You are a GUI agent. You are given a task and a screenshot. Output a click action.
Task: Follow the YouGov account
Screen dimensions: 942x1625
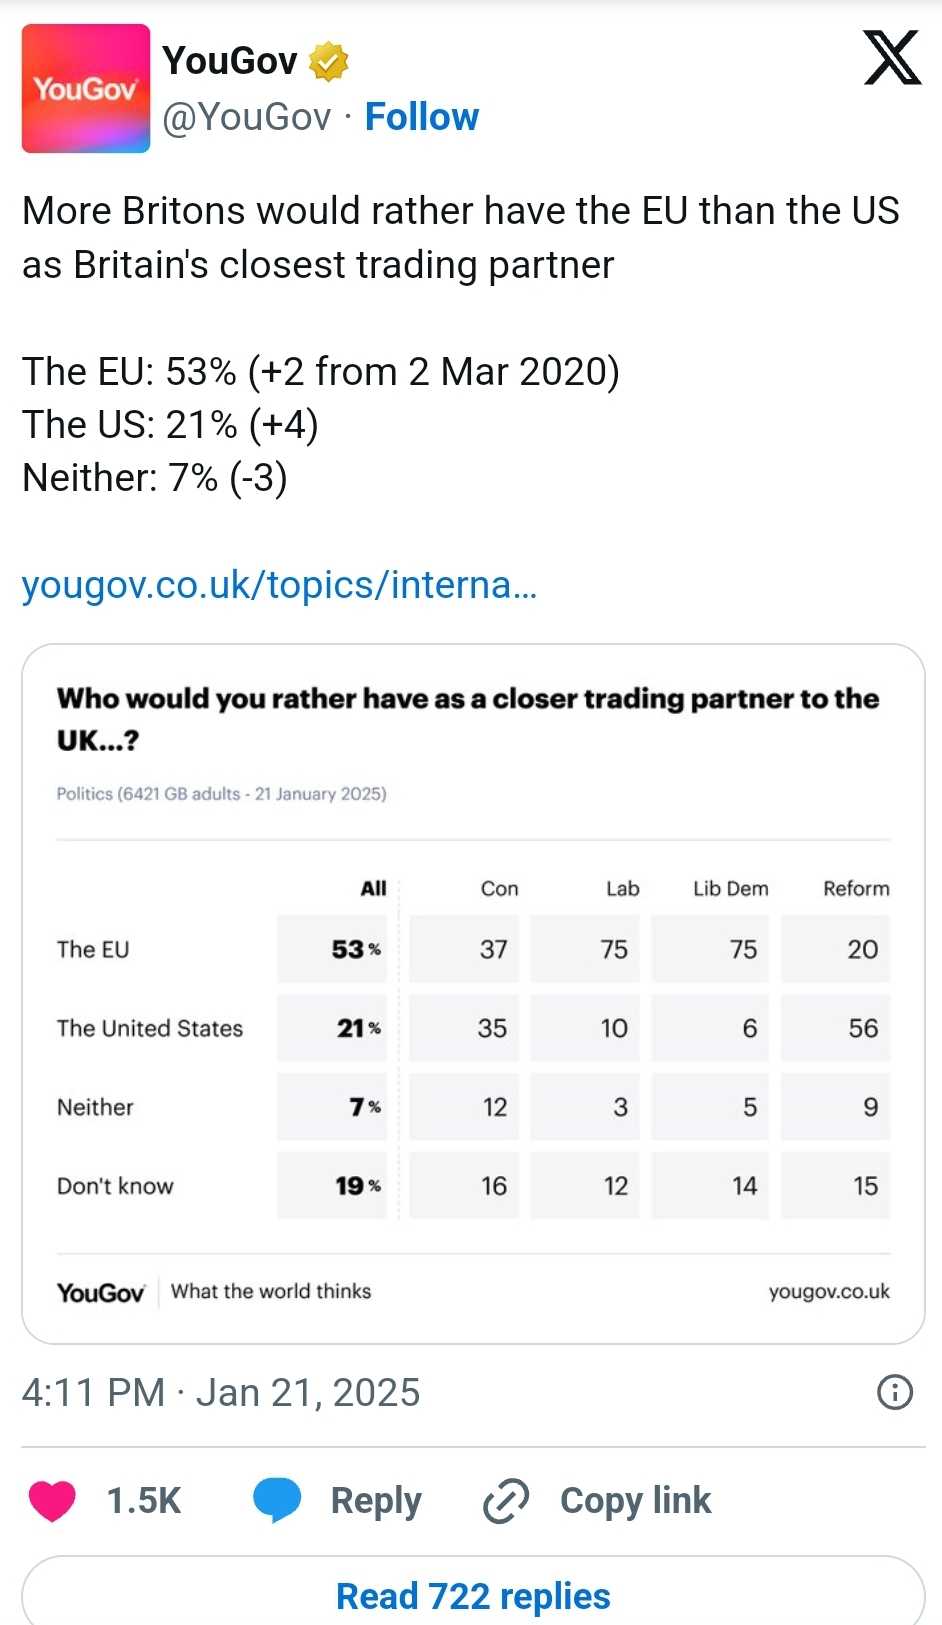pyautogui.click(x=421, y=117)
